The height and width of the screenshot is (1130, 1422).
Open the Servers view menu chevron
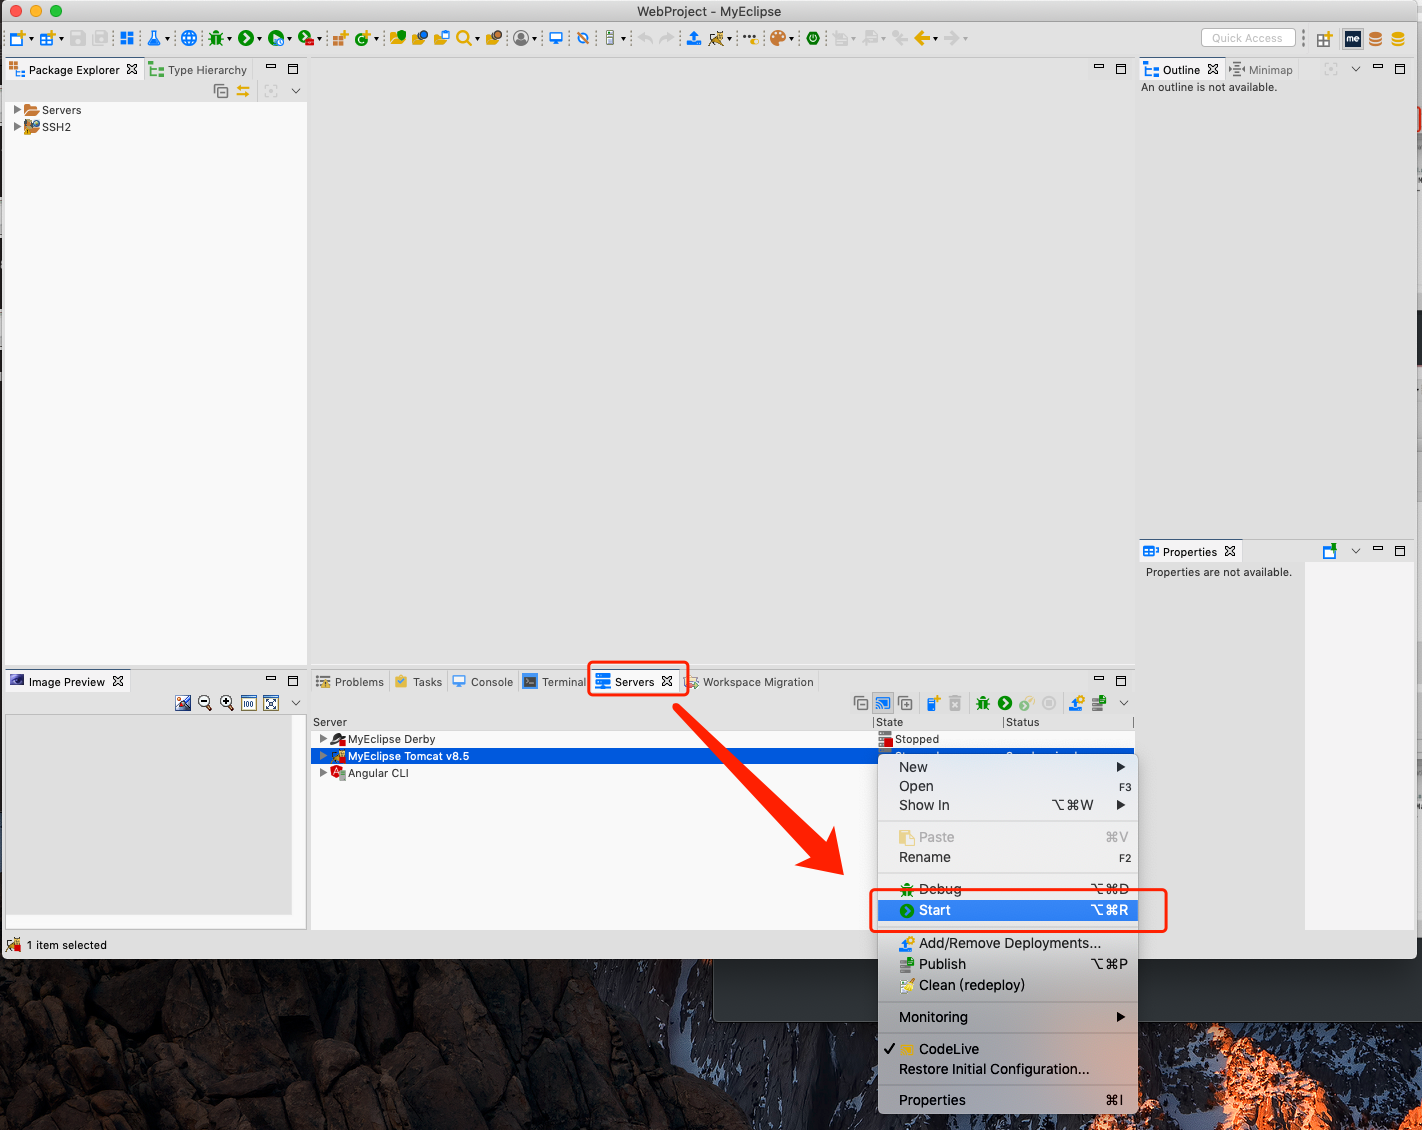[1124, 703]
